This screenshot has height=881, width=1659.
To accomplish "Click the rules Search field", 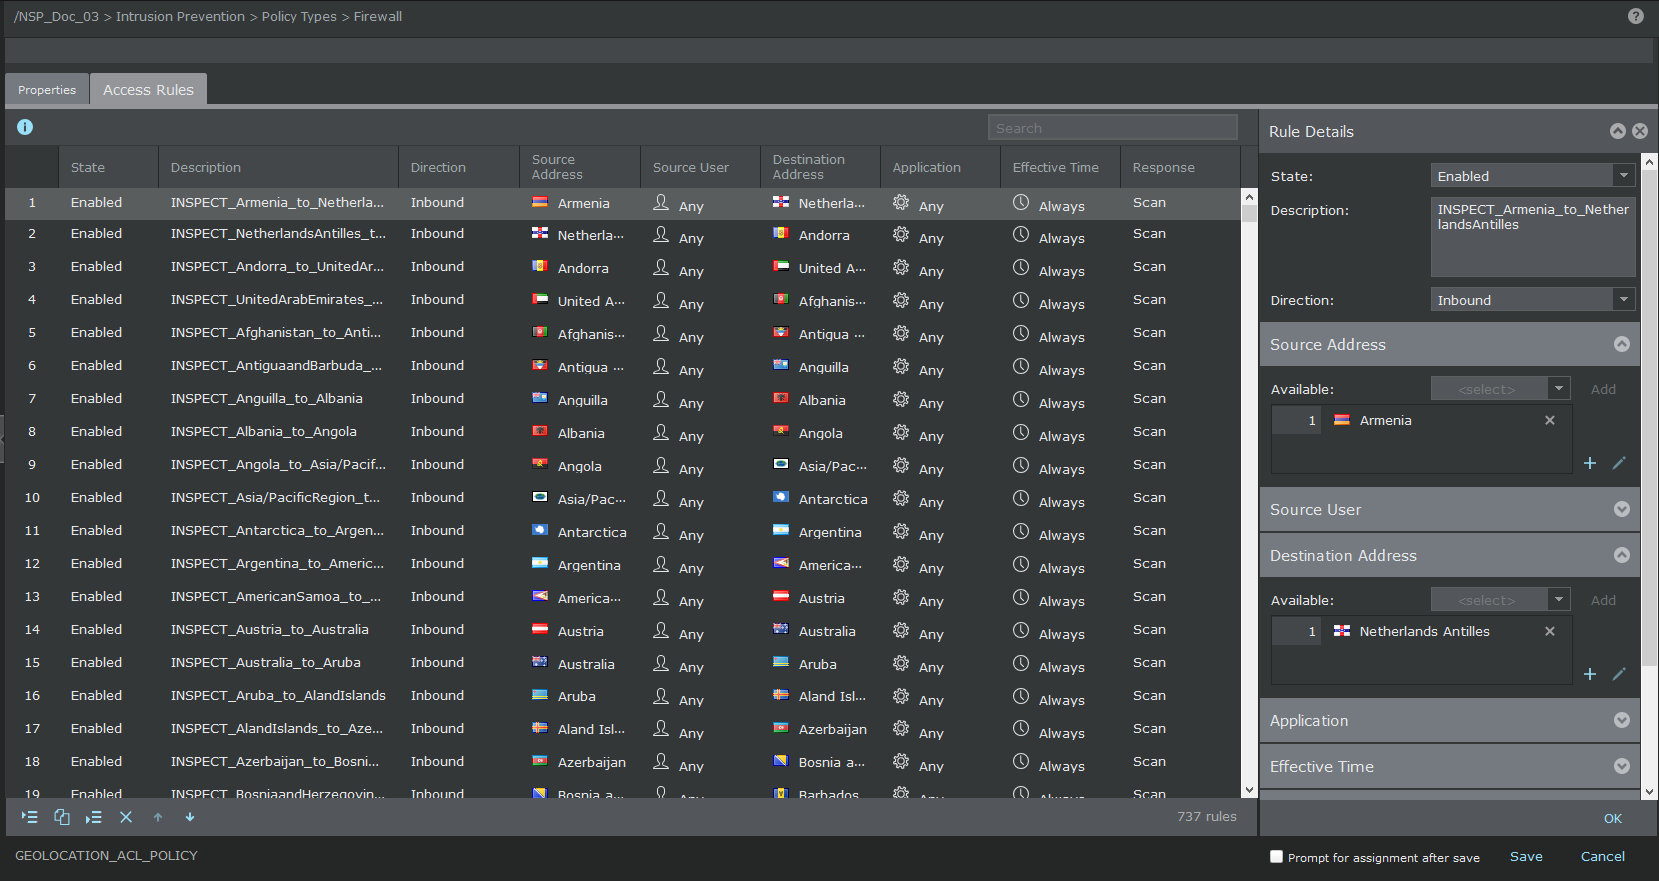I will tap(1113, 127).
